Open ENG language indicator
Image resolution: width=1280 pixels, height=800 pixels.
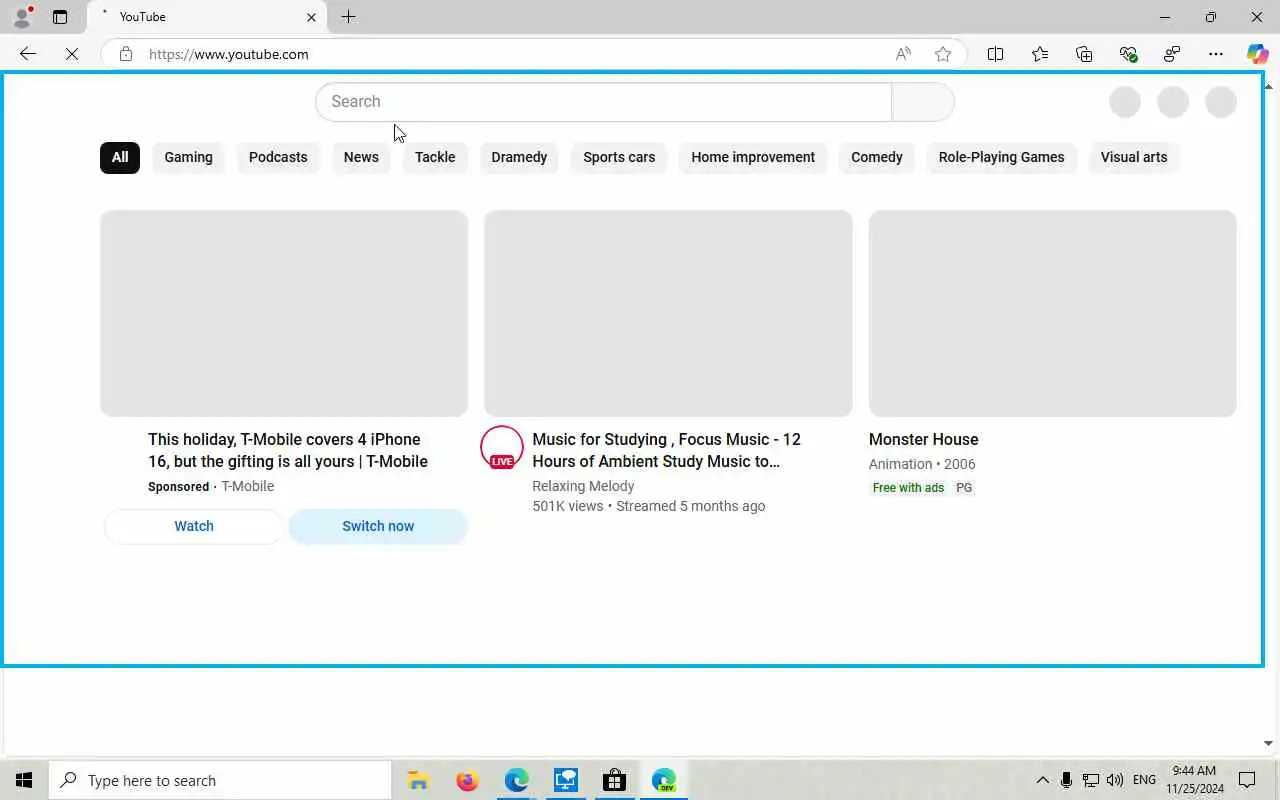point(1145,780)
